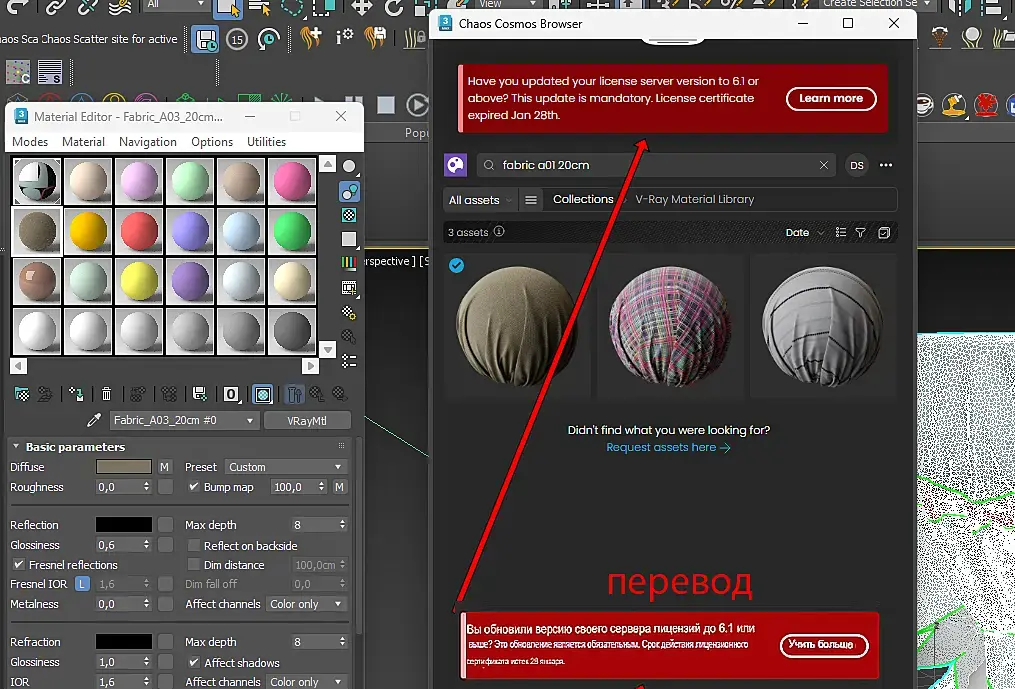This screenshot has height=689, width=1015.
Task: Click the Get Material icon in Material Editor
Action: [22, 394]
